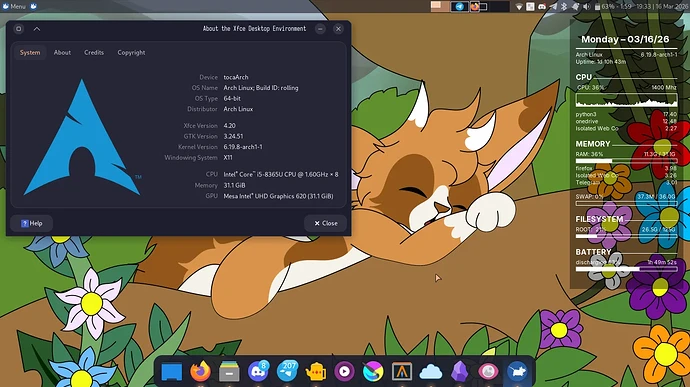Image resolution: width=690 pixels, height=387 pixels.
Task: Click the volume speaker icon
Action: pyautogui.click(x=586, y=7)
